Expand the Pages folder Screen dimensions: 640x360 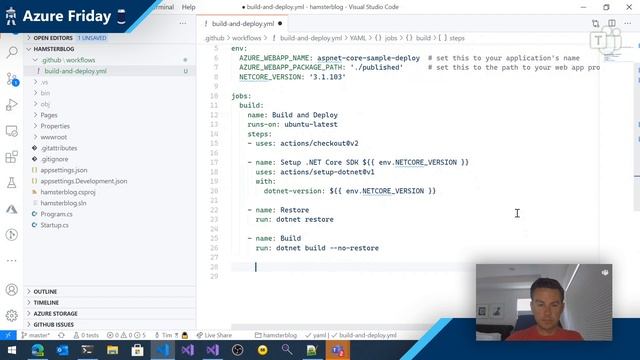click(x=109, y=115)
